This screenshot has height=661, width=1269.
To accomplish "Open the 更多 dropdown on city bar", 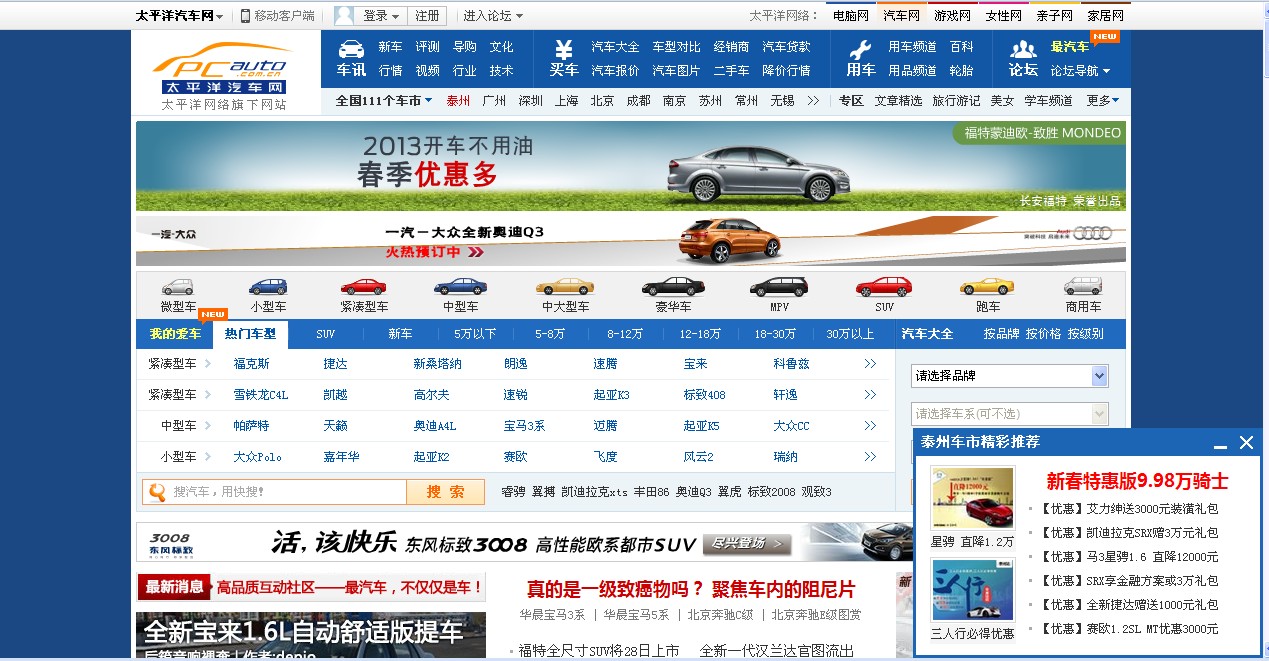I will click(1103, 100).
